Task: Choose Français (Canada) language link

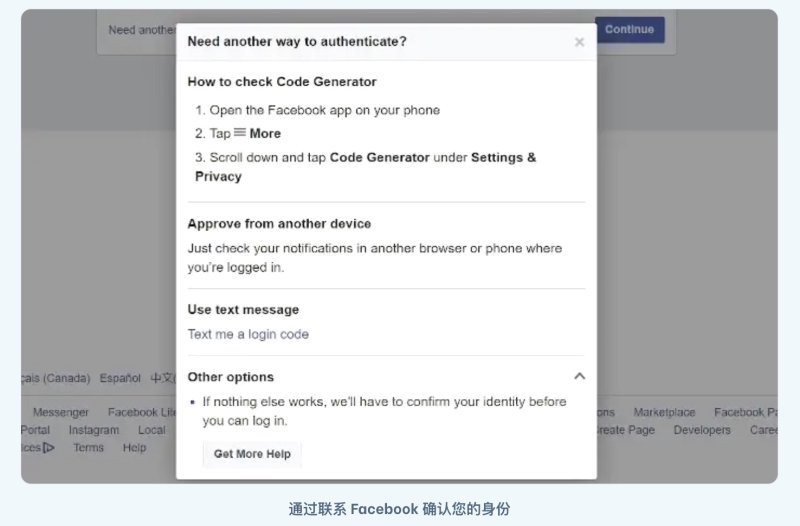Action: [x=56, y=378]
